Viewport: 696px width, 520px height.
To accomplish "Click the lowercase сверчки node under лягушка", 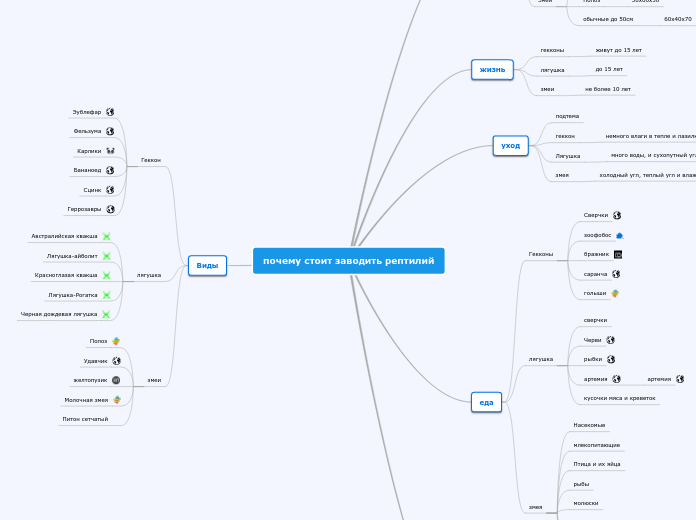I will [x=595, y=320].
